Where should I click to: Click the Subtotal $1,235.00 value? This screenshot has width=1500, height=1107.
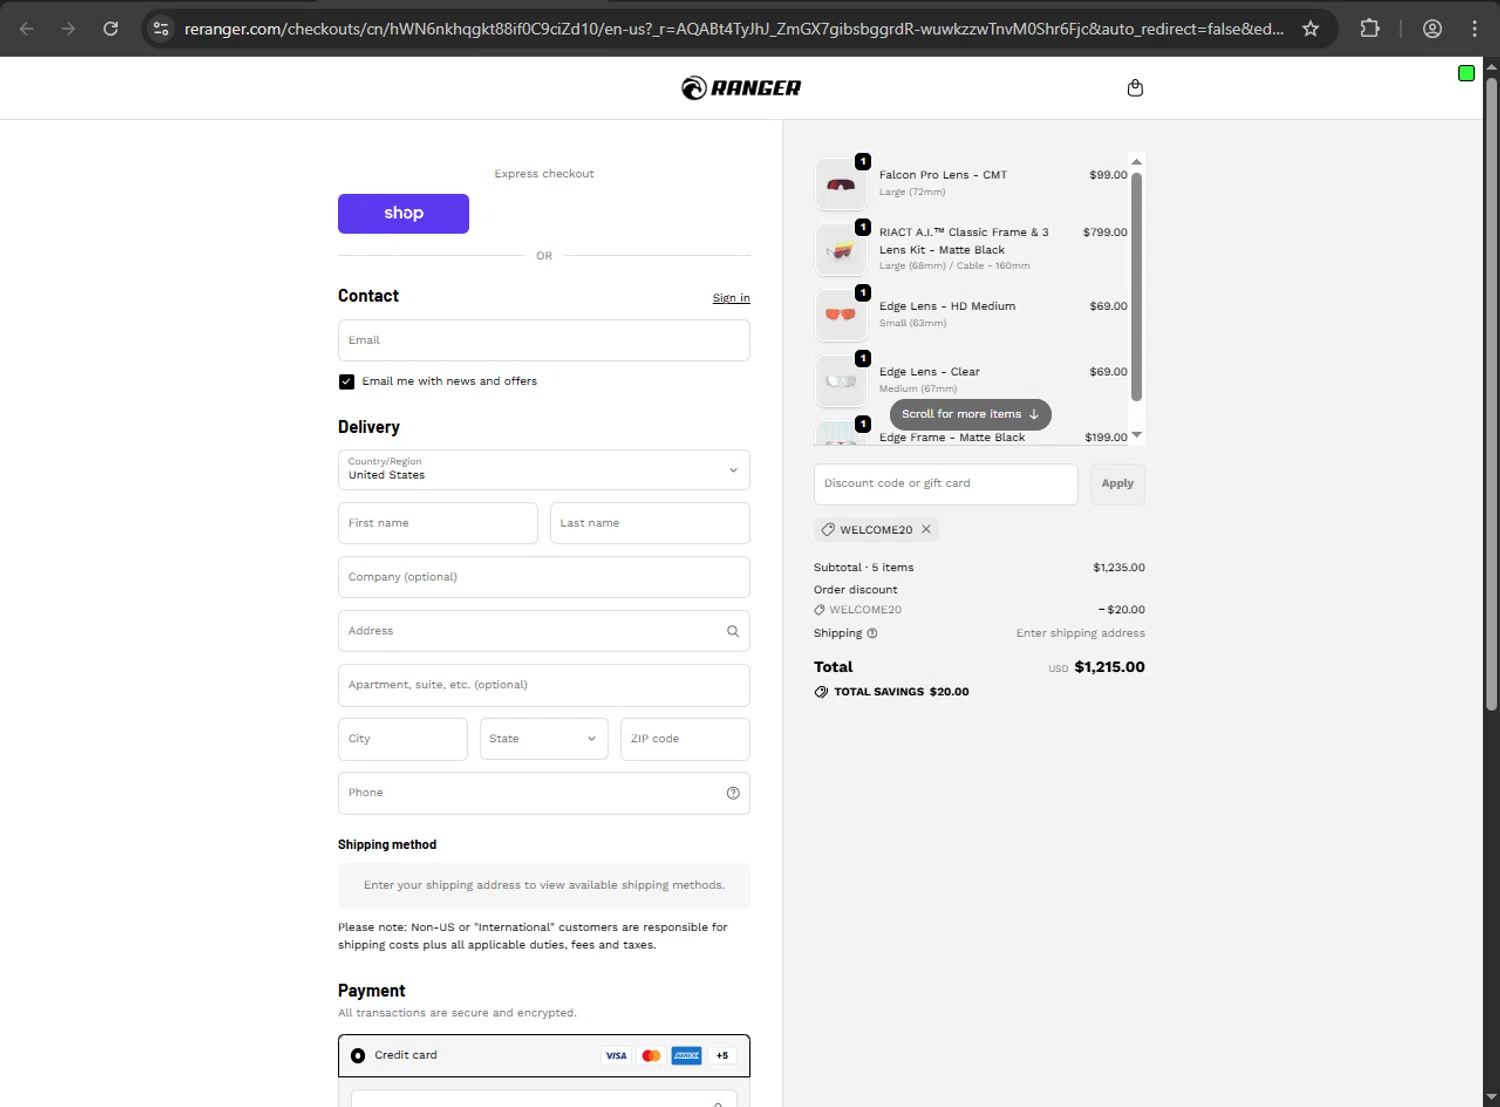point(1119,568)
